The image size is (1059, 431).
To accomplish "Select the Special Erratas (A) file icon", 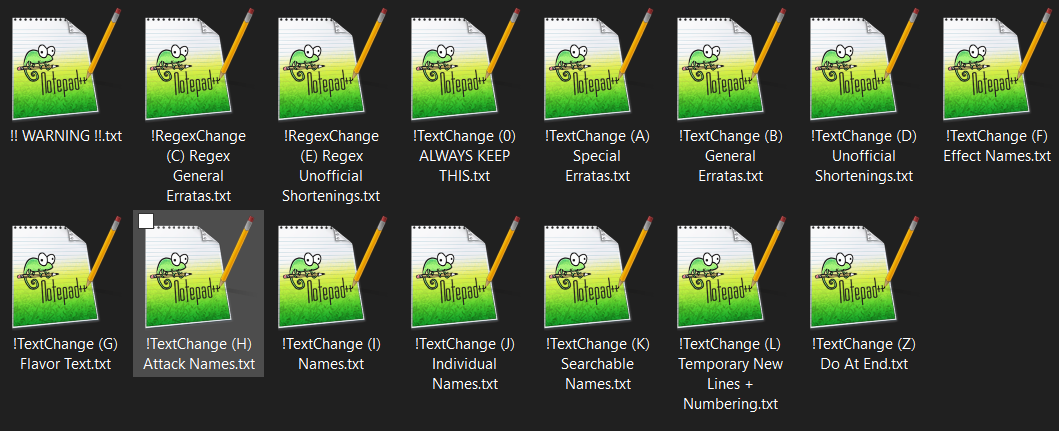I will click(x=598, y=64).
